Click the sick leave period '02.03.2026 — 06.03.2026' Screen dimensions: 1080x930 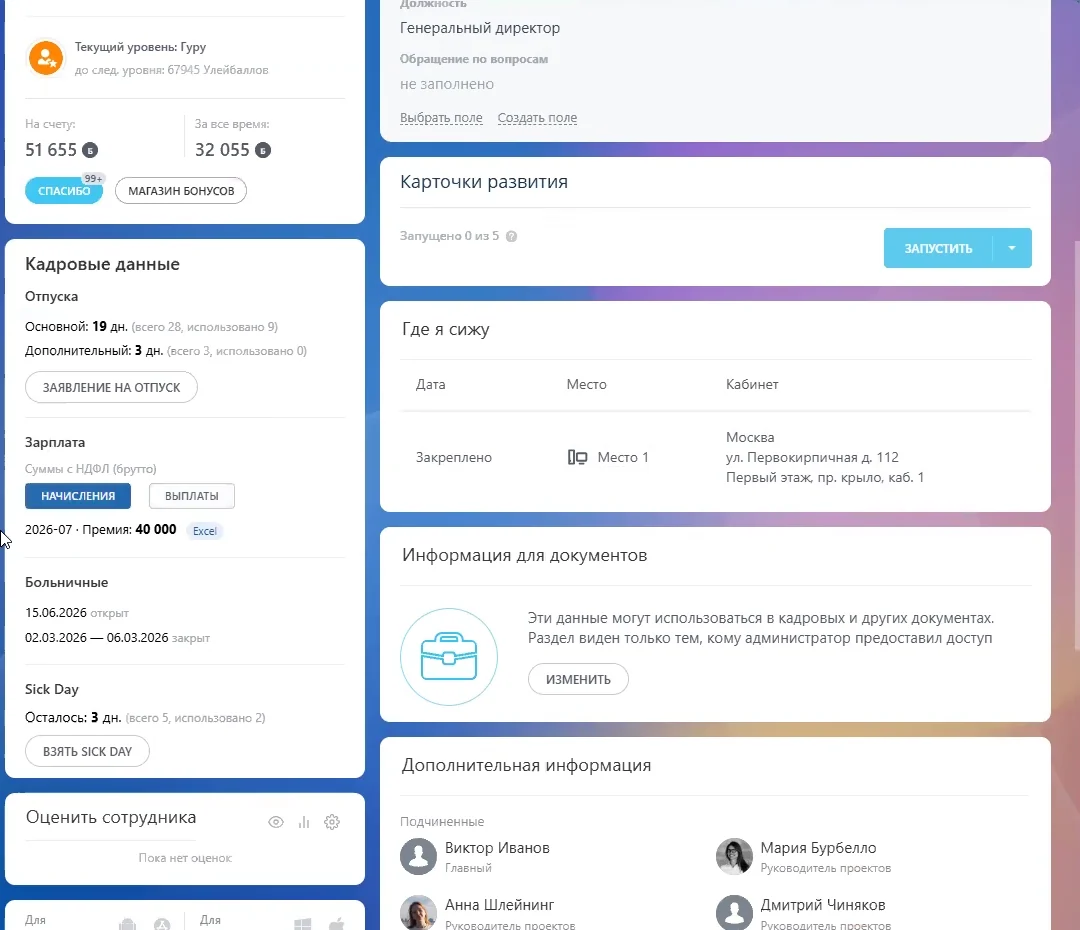pyautogui.click(x=96, y=637)
